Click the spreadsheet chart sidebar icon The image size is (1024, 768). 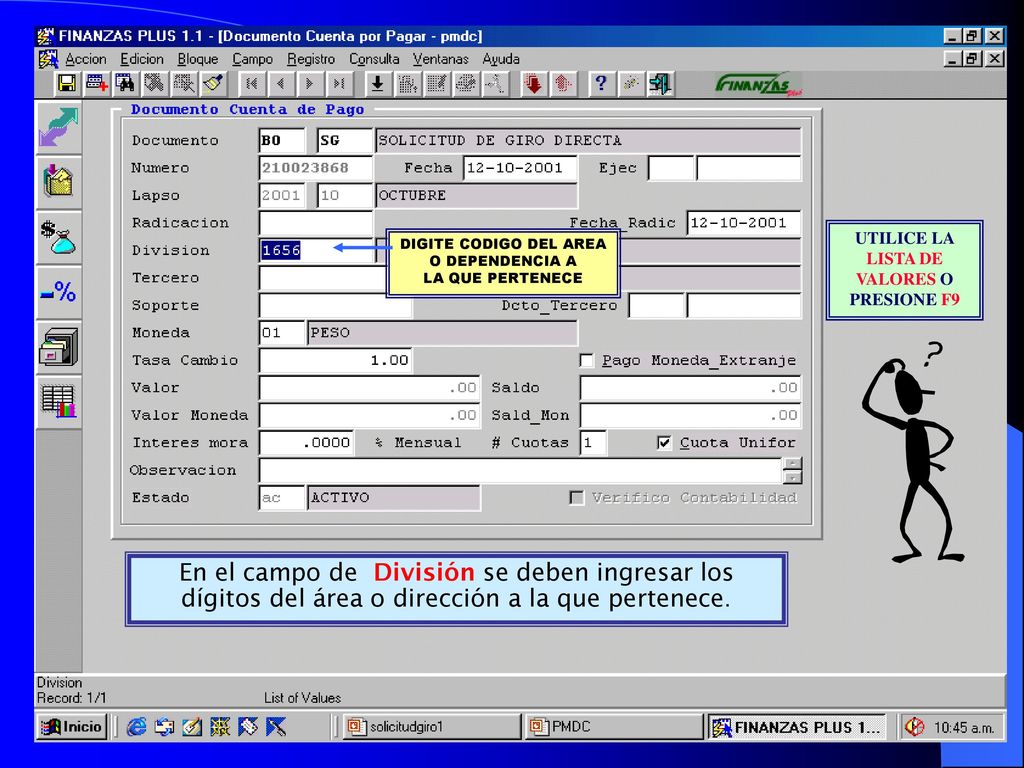tap(59, 402)
